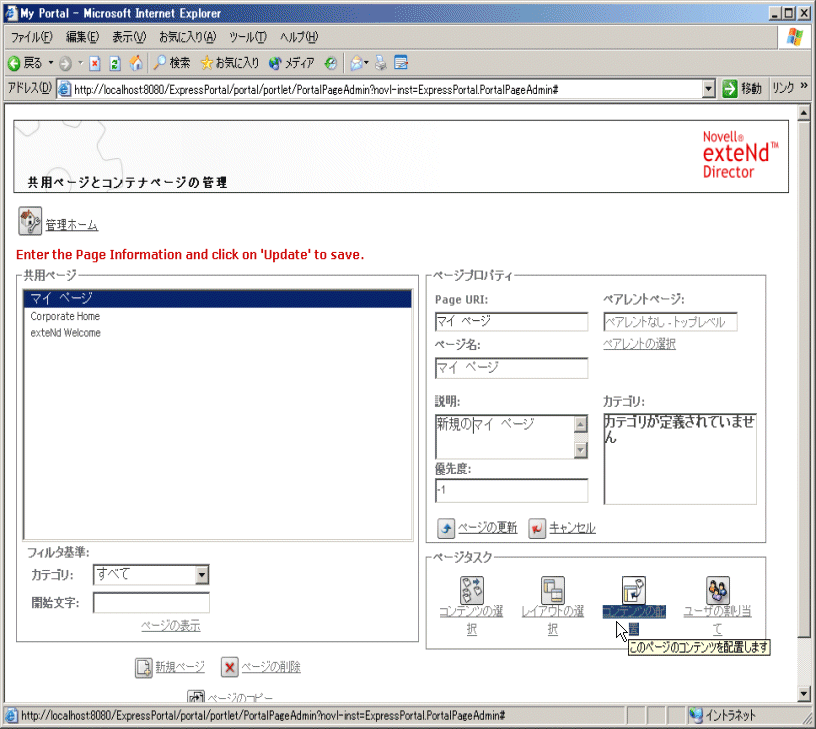Viewport: 816px width, 729px height.
Task: Click the 開始文字 filter input field
Action: click(151, 603)
